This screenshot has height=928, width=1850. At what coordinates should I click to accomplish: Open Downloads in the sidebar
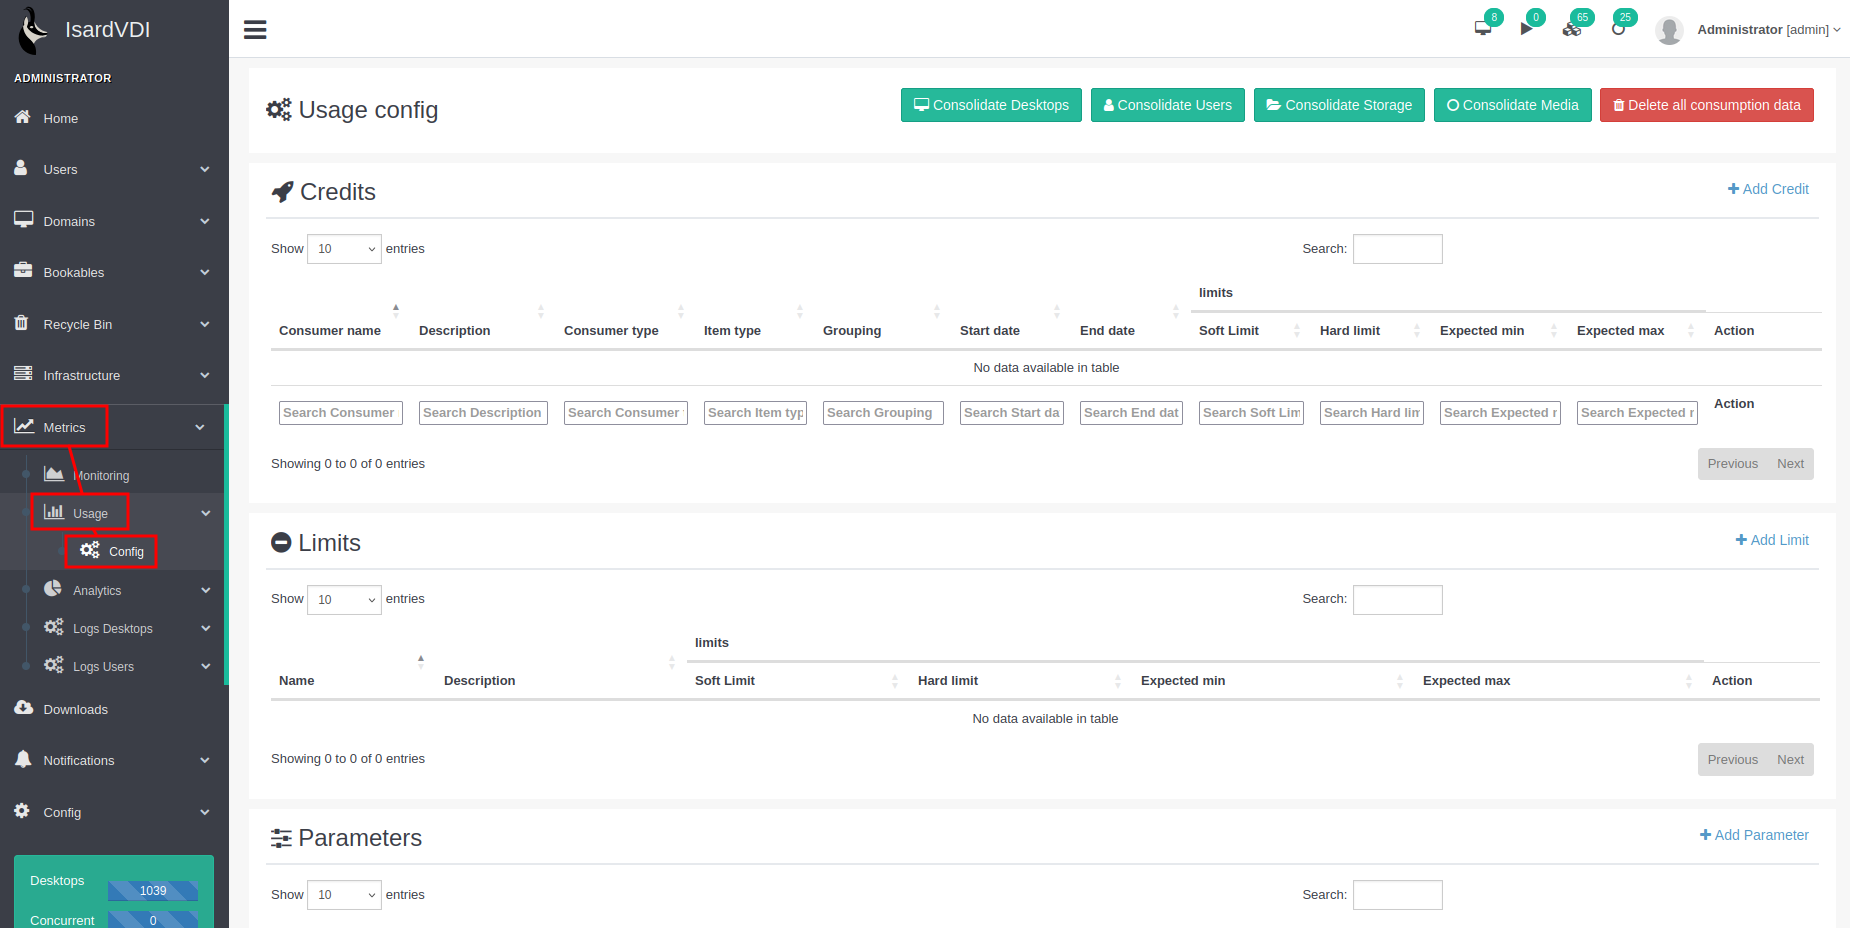[75, 709]
